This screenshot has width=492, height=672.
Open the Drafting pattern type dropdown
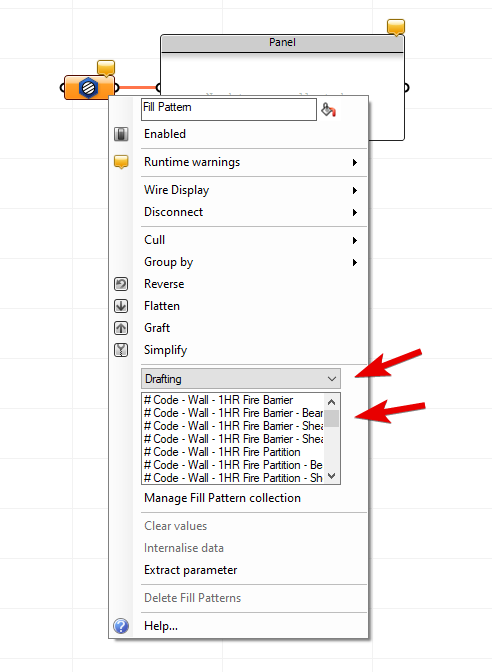coord(241,379)
